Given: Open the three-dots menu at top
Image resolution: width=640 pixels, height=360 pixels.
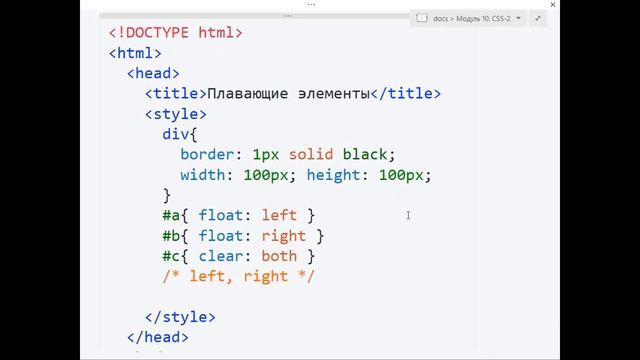Looking at the screenshot, I should point(311,4).
